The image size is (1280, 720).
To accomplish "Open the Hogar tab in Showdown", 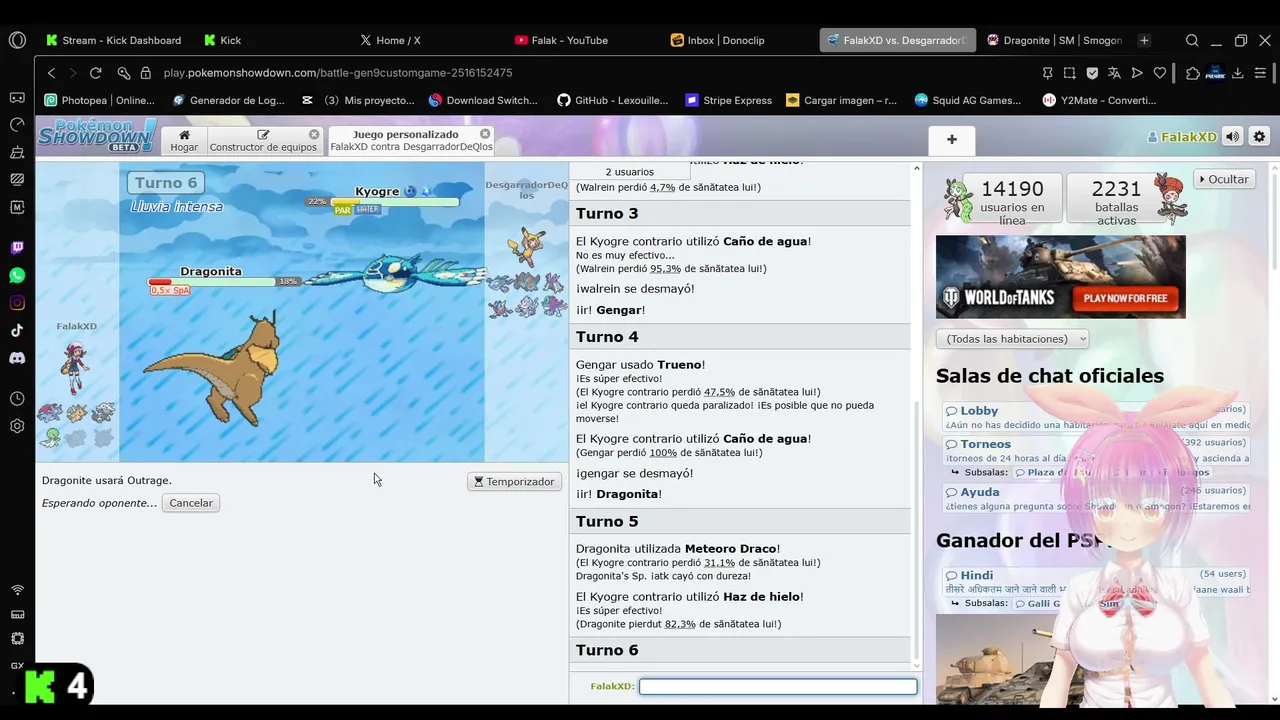I will (x=184, y=140).
